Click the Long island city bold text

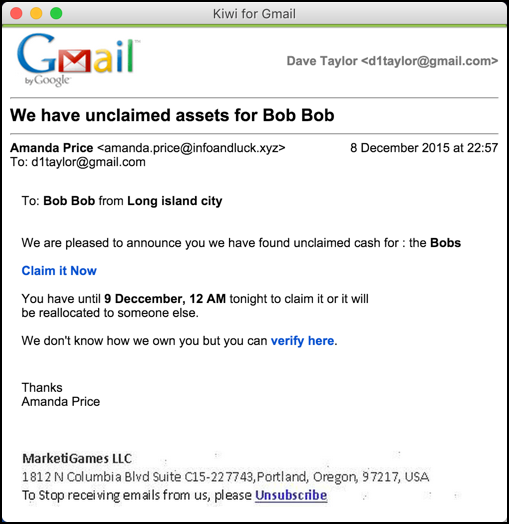pyautogui.click(x=175, y=201)
